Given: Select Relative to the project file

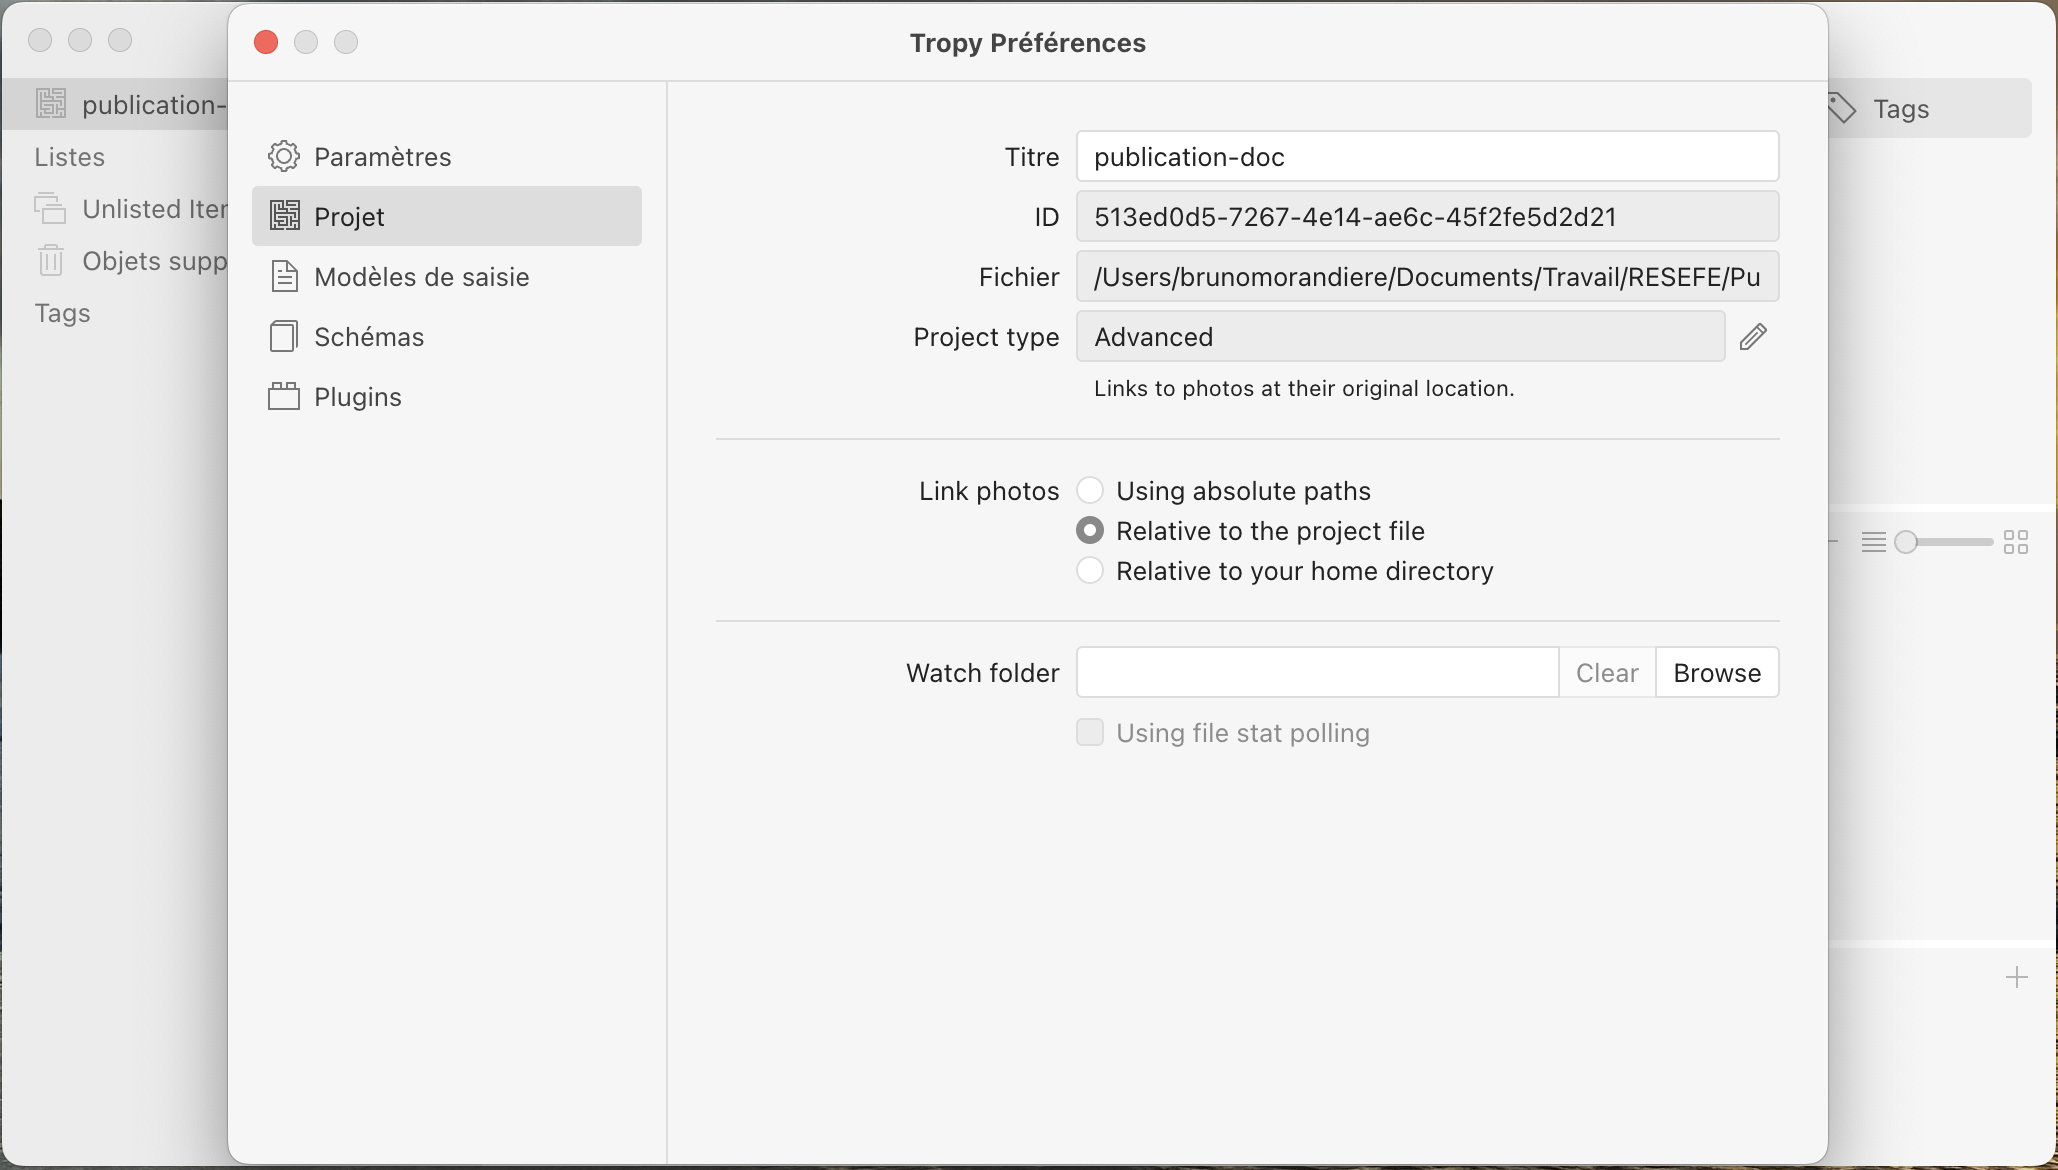Looking at the screenshot, I should click(1090, 531).
